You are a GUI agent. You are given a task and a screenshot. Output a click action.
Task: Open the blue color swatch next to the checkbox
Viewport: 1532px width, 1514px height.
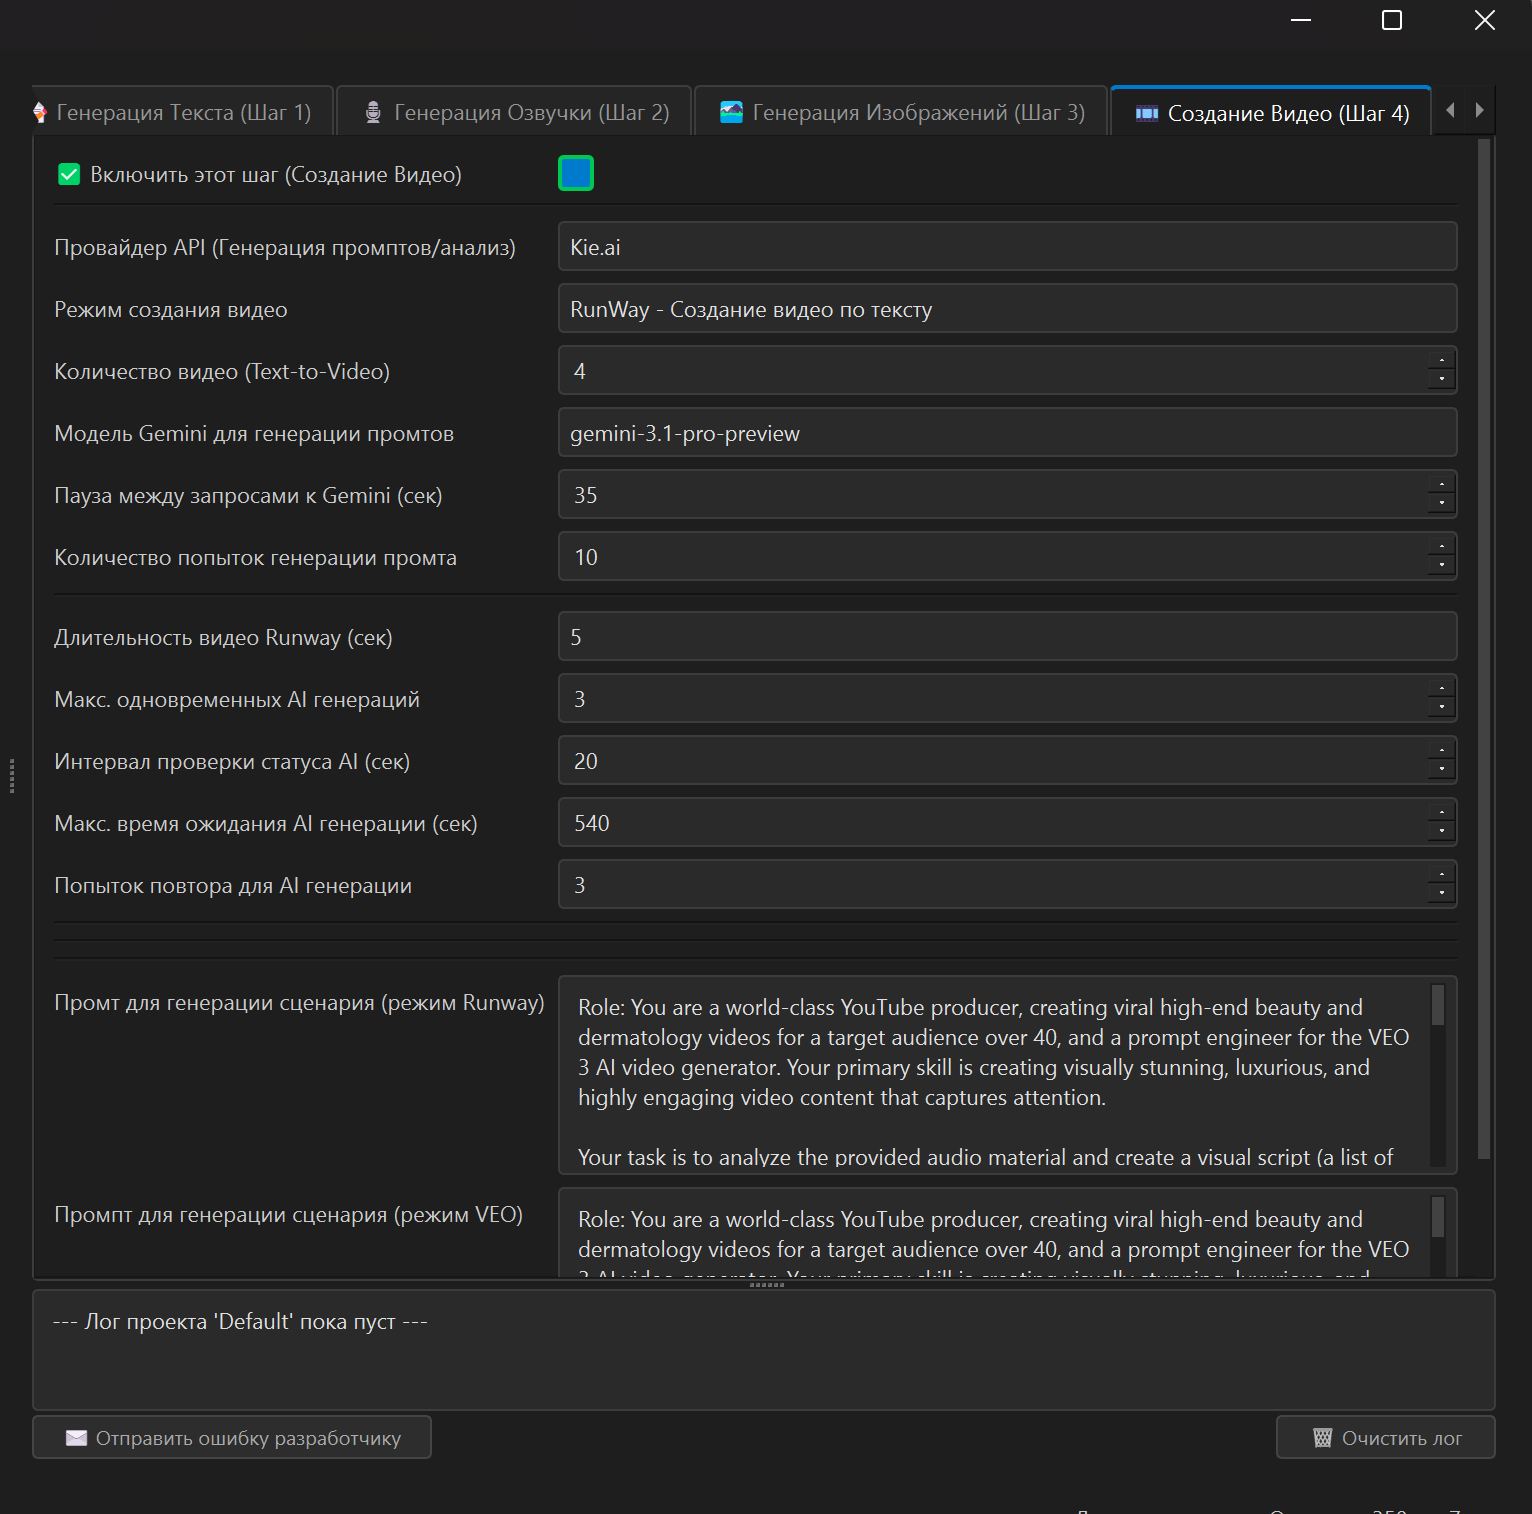(576, 173)
